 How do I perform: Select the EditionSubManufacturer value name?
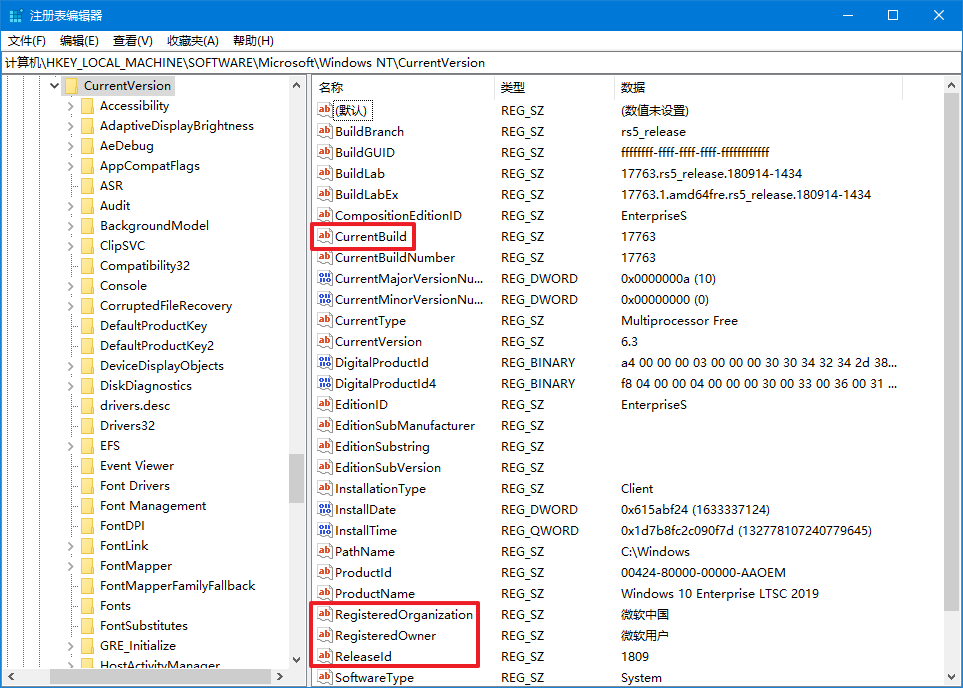click(405, 426)
